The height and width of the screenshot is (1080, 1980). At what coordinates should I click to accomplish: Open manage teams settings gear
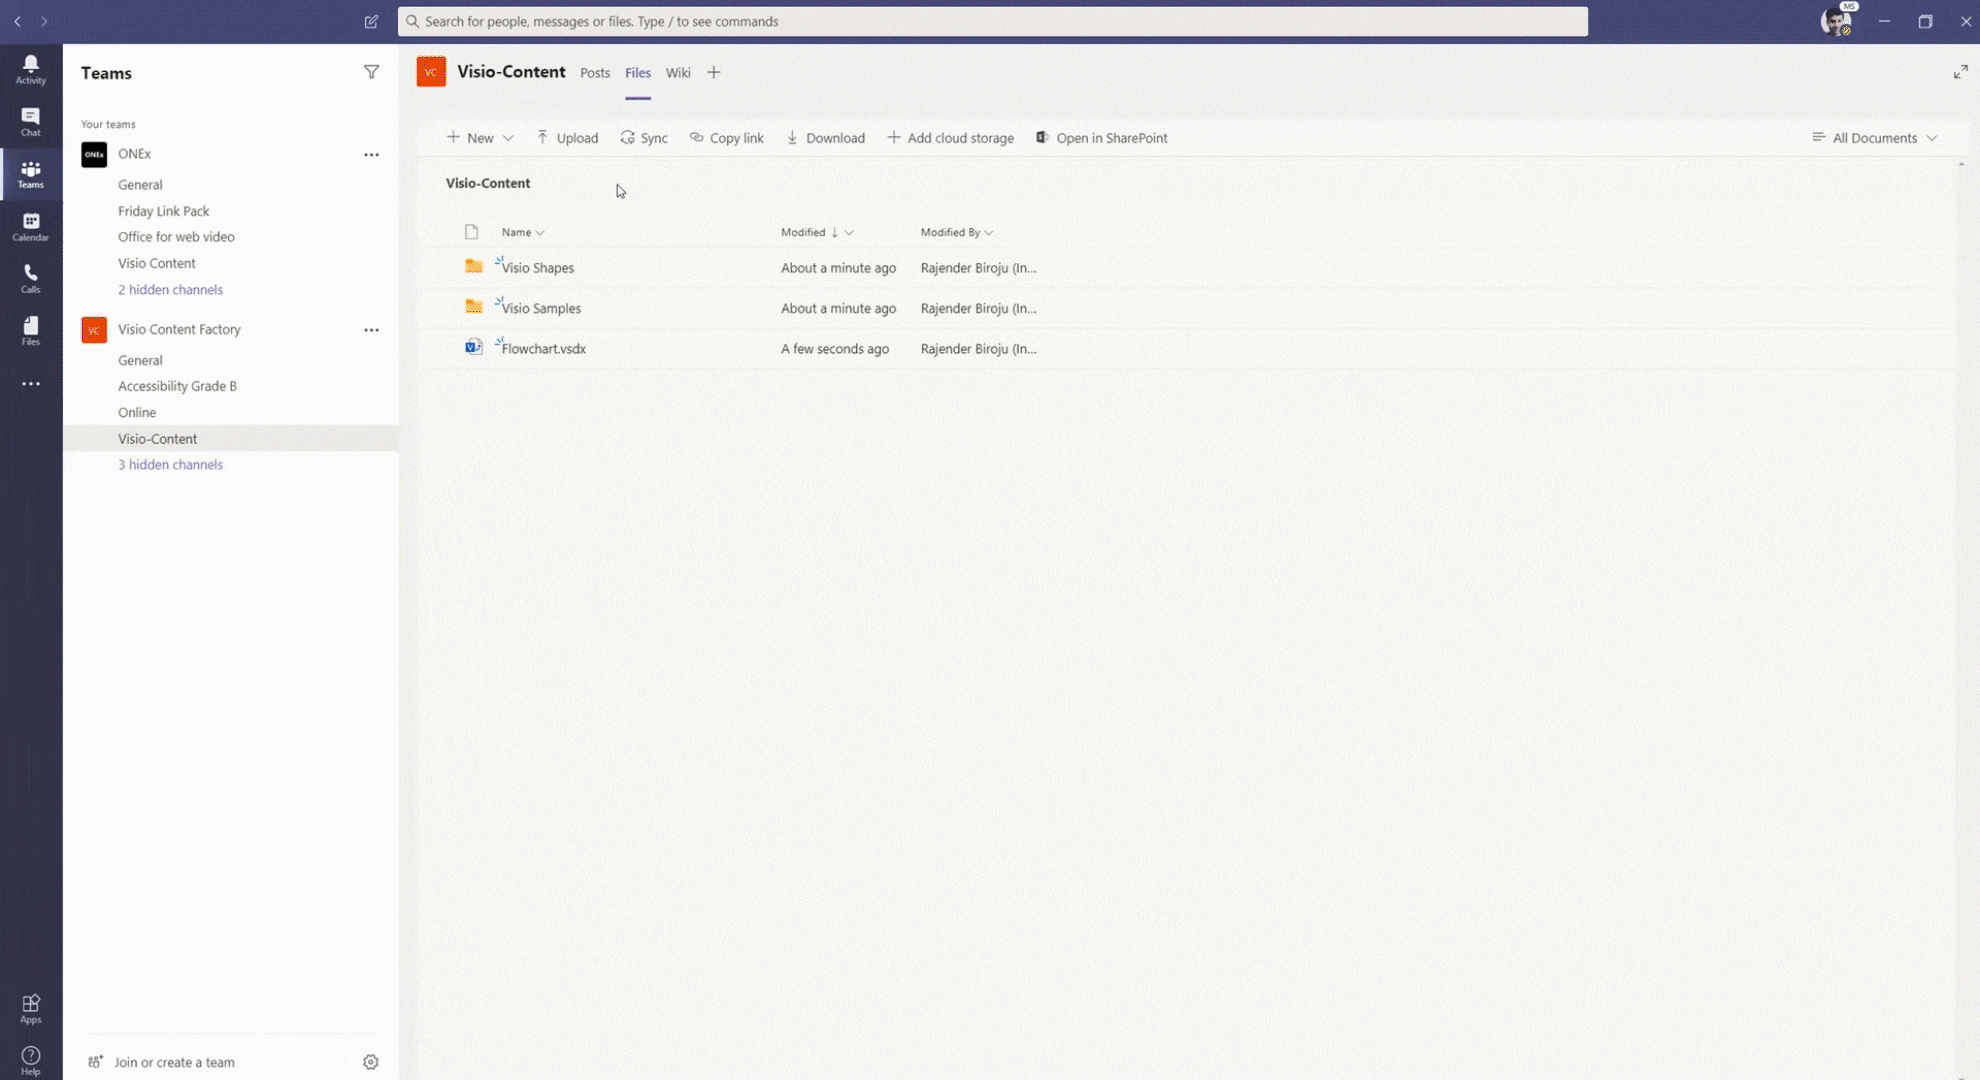click(x=371, y=1062)
